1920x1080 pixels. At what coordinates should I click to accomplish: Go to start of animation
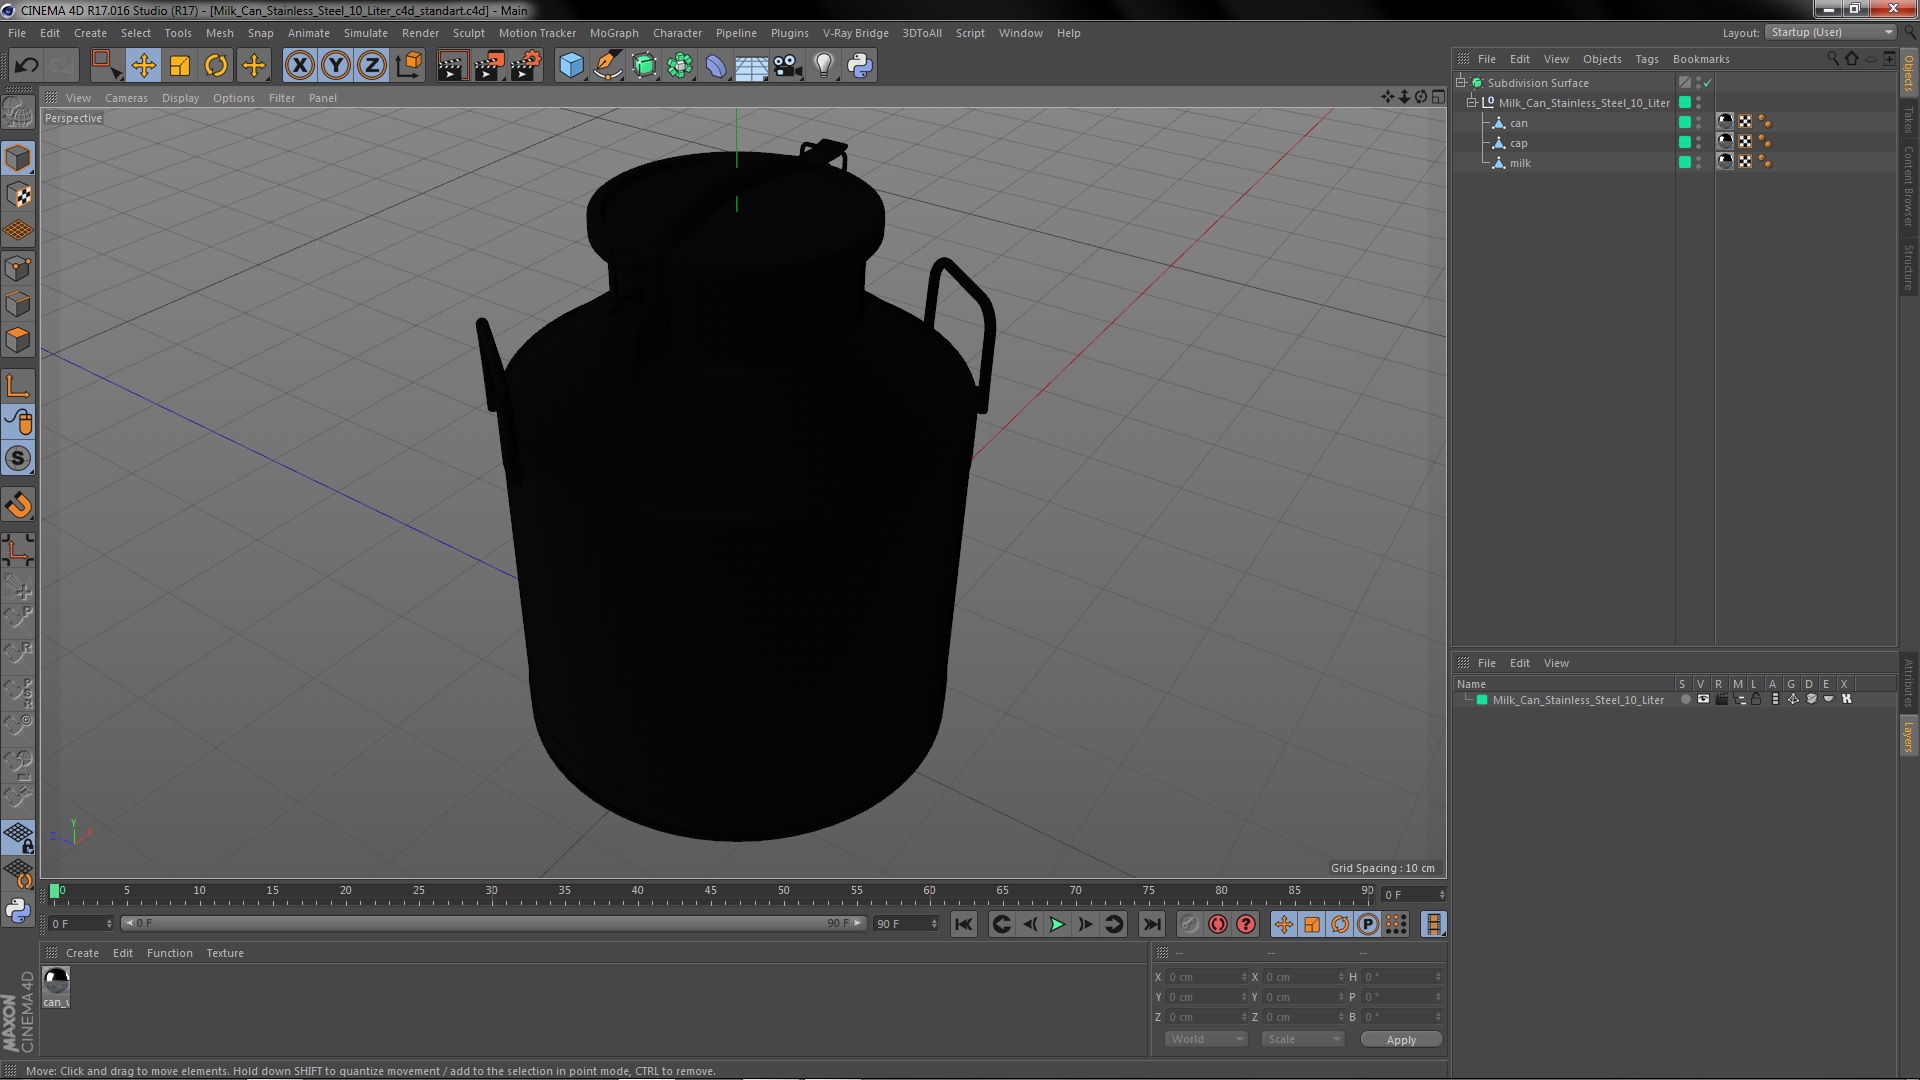click(963, 925)
